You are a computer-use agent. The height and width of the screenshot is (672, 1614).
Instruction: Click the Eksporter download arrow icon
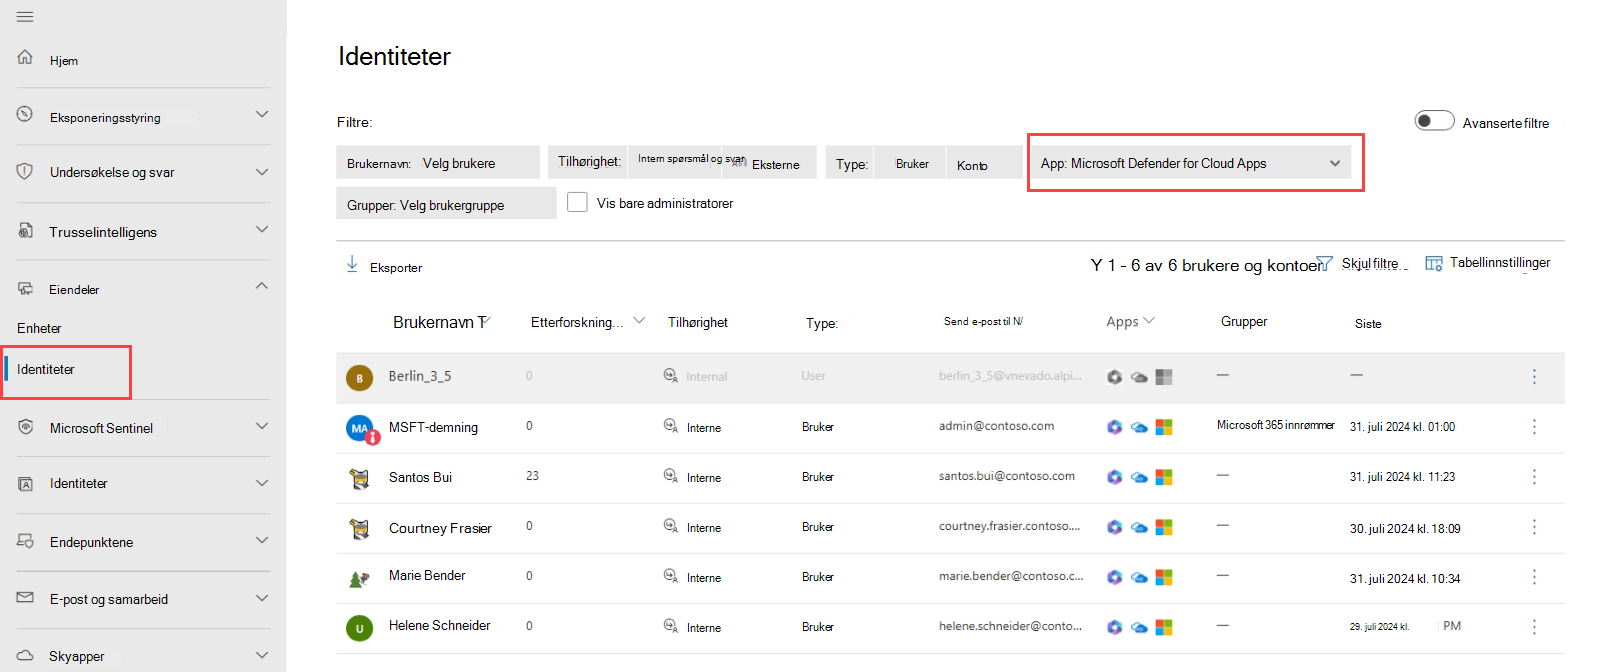pyautogui.click(x=352, y=264)
